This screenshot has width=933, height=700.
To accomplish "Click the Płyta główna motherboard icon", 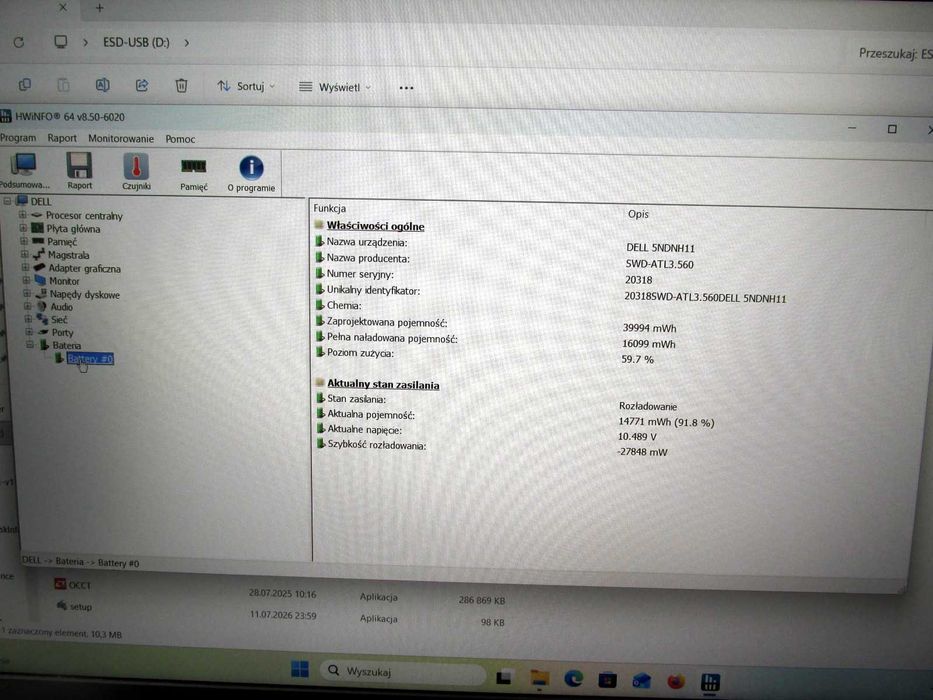I will pos(37,228).
